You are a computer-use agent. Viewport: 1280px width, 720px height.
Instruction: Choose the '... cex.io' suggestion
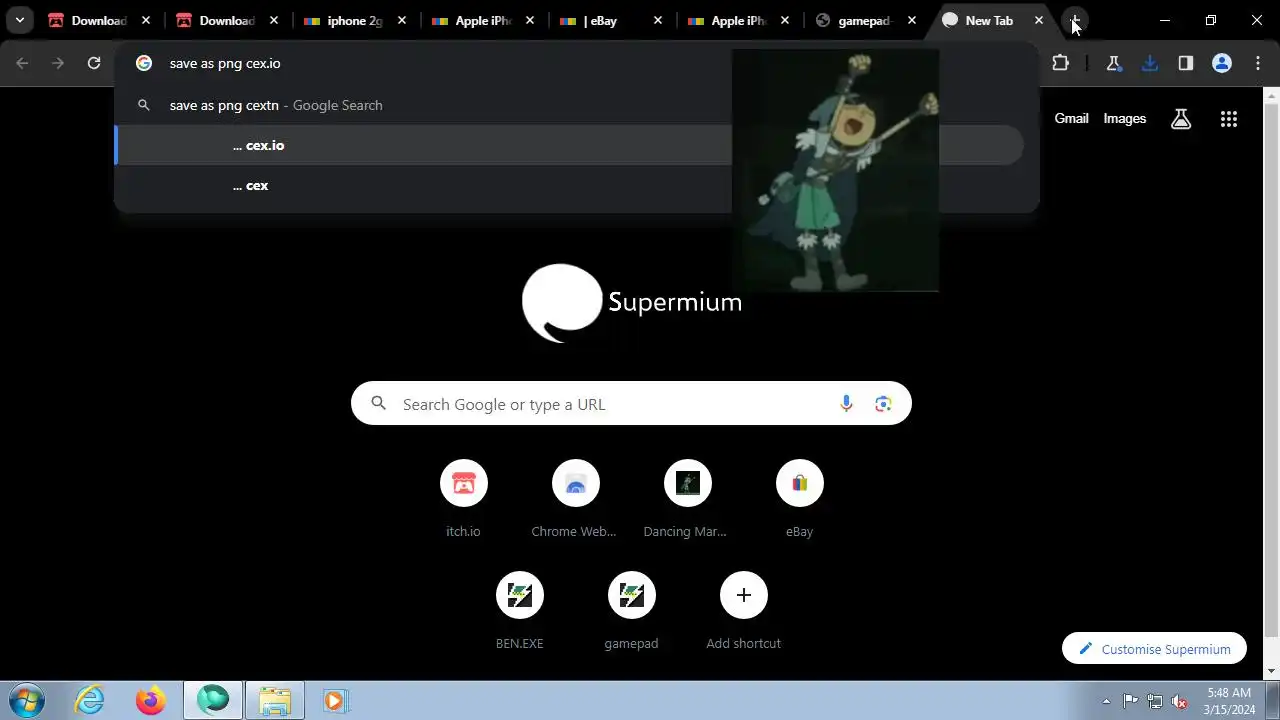[570, 145]
